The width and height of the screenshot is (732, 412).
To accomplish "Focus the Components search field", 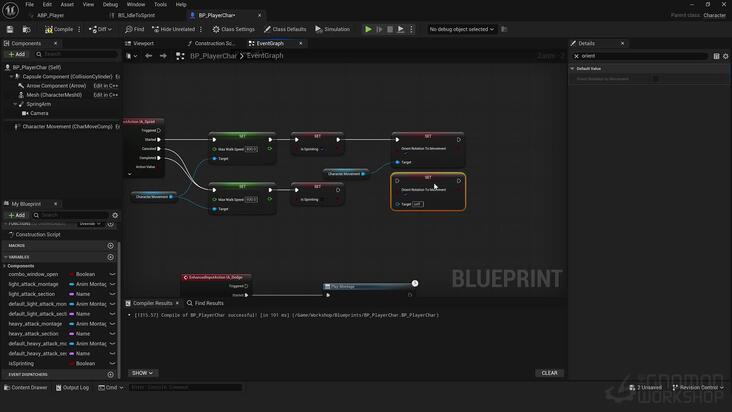I will 77,54.
